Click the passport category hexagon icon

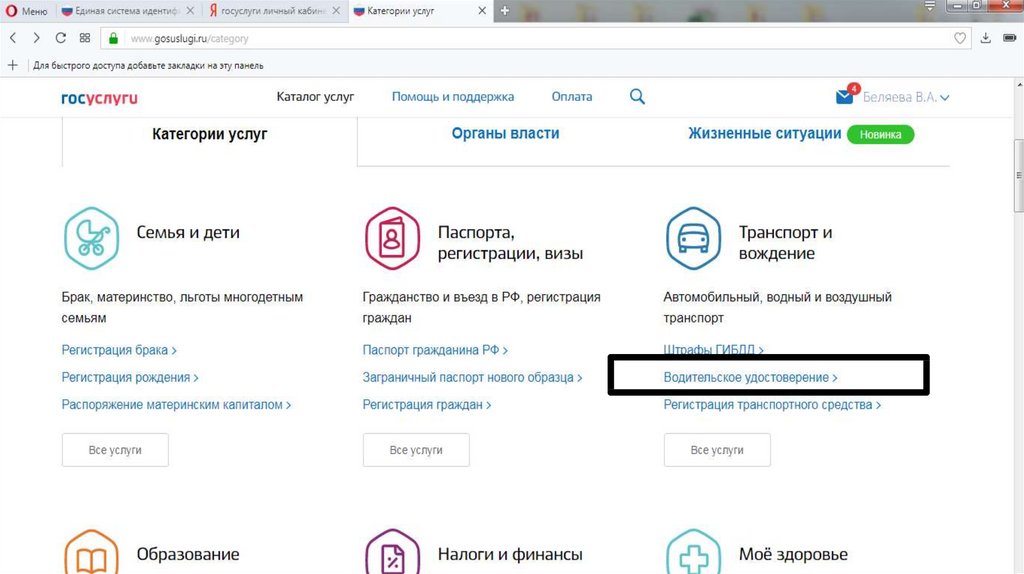(x=392, y=238)
